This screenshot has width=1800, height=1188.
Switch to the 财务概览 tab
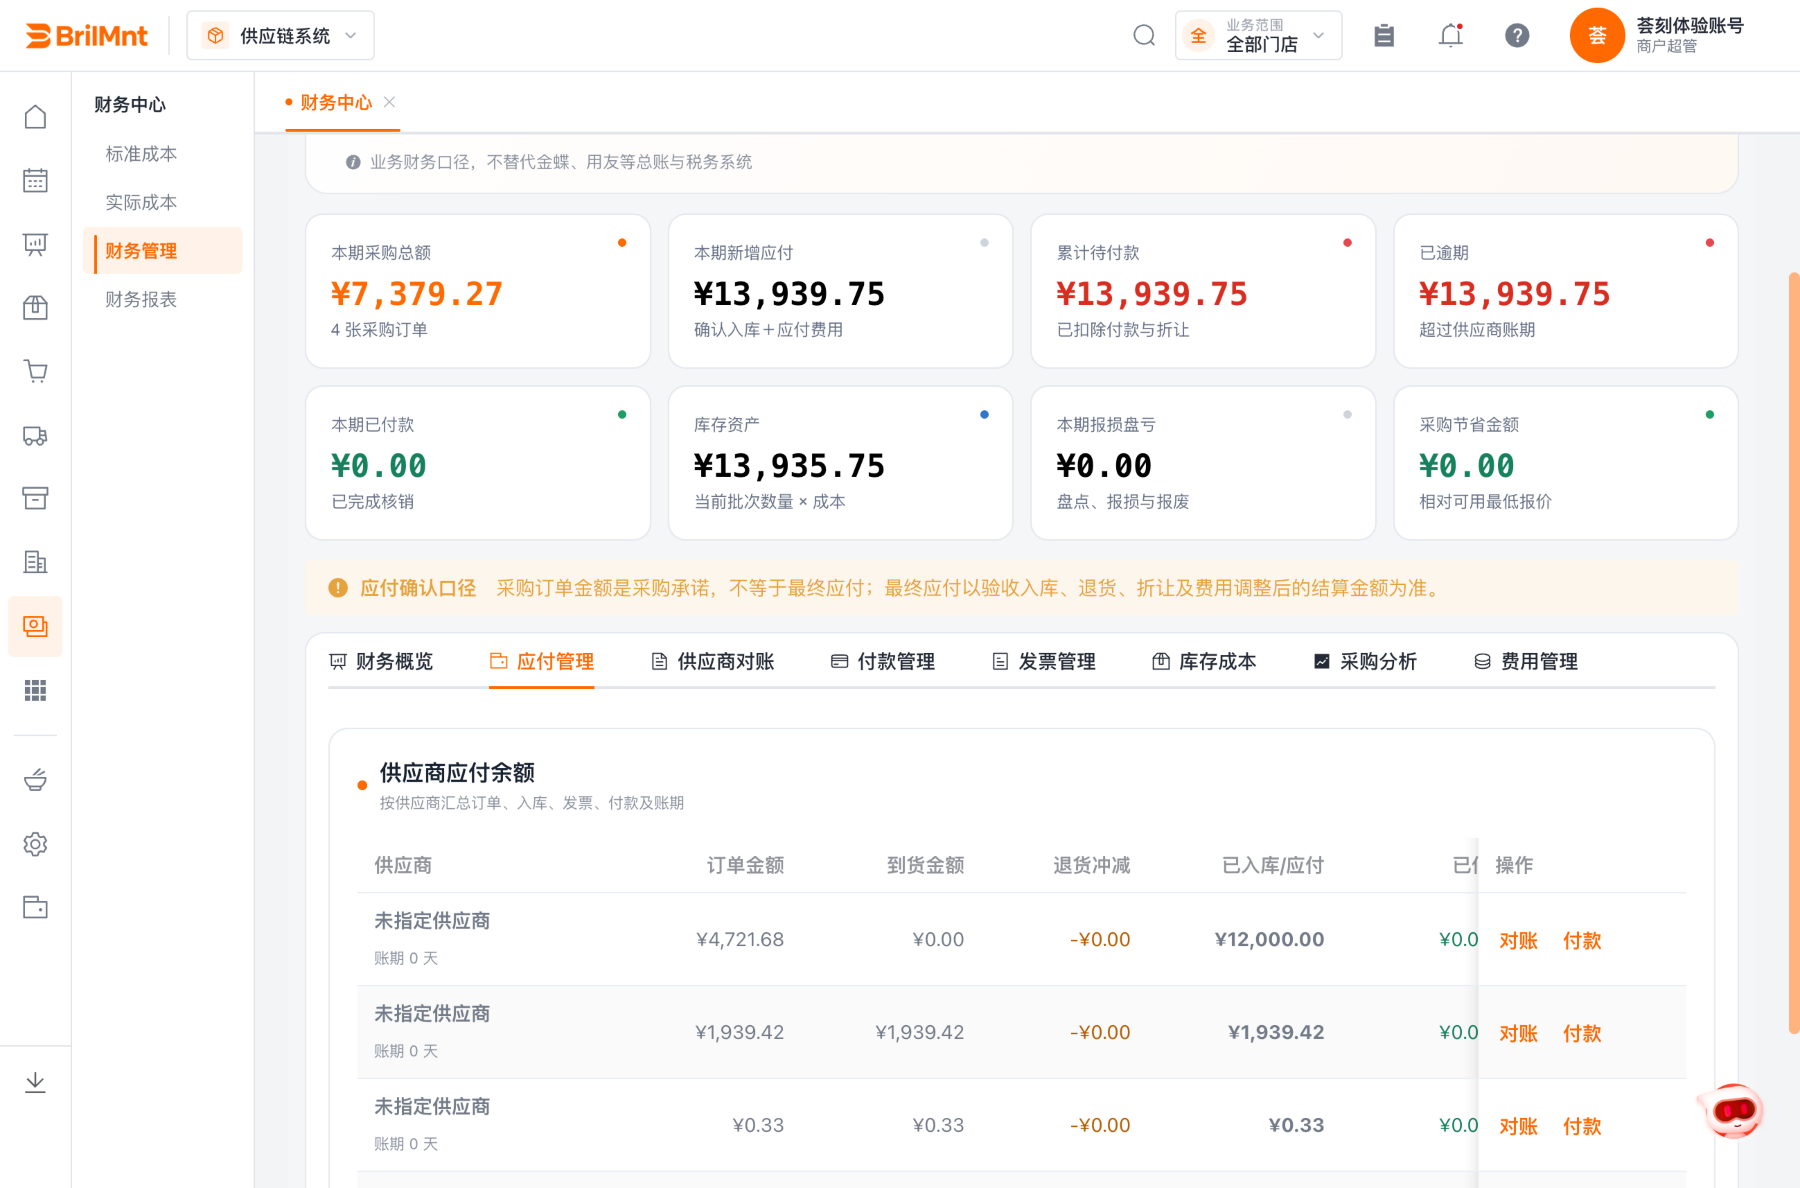tap(381, 661)
